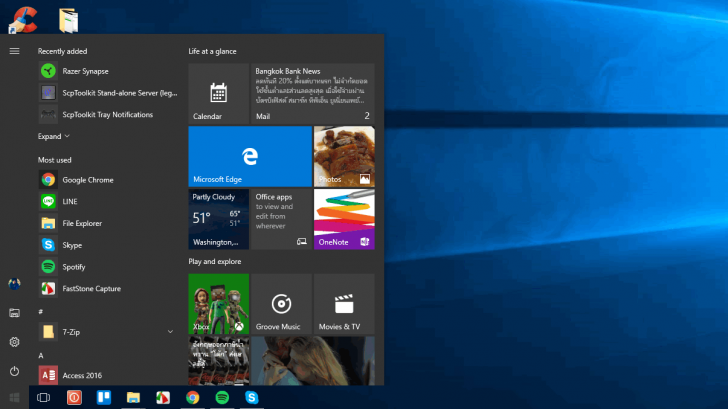Switch to Chrome on the taskbar

pos(193,397)
